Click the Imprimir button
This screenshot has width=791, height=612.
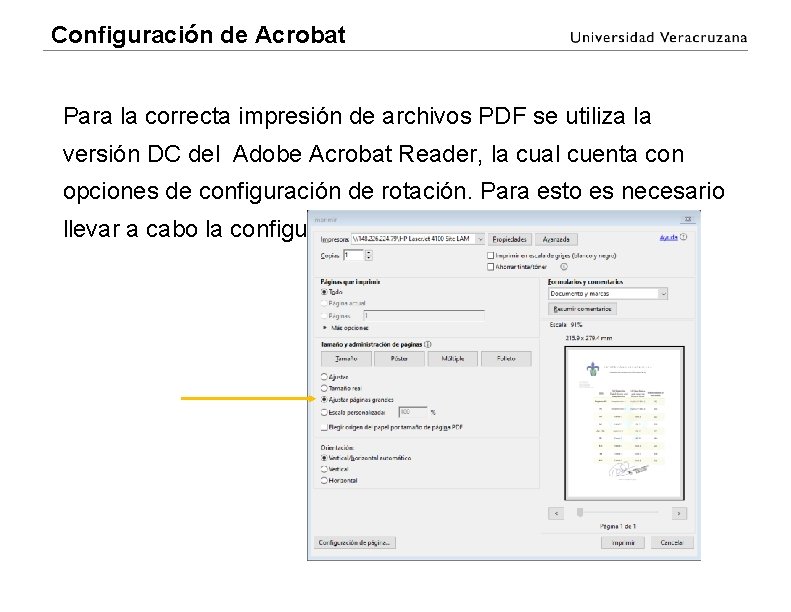[x=623, y=543]
